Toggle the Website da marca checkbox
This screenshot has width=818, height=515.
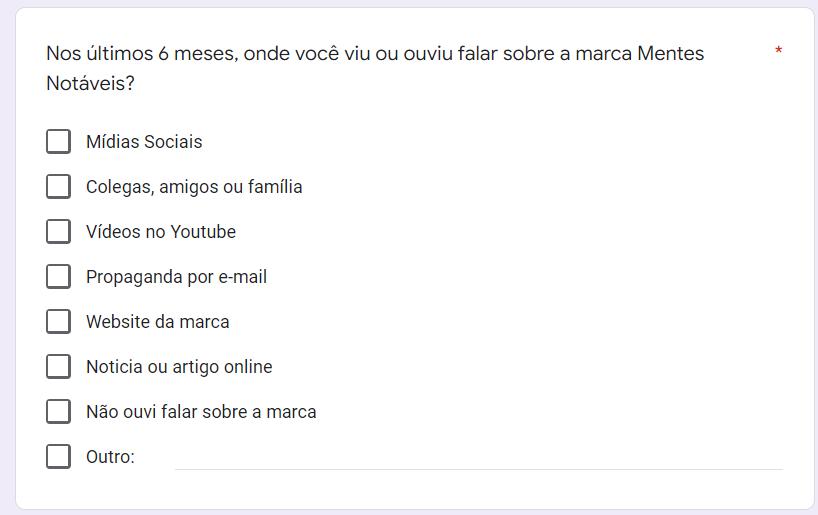[x=58, y=321]
